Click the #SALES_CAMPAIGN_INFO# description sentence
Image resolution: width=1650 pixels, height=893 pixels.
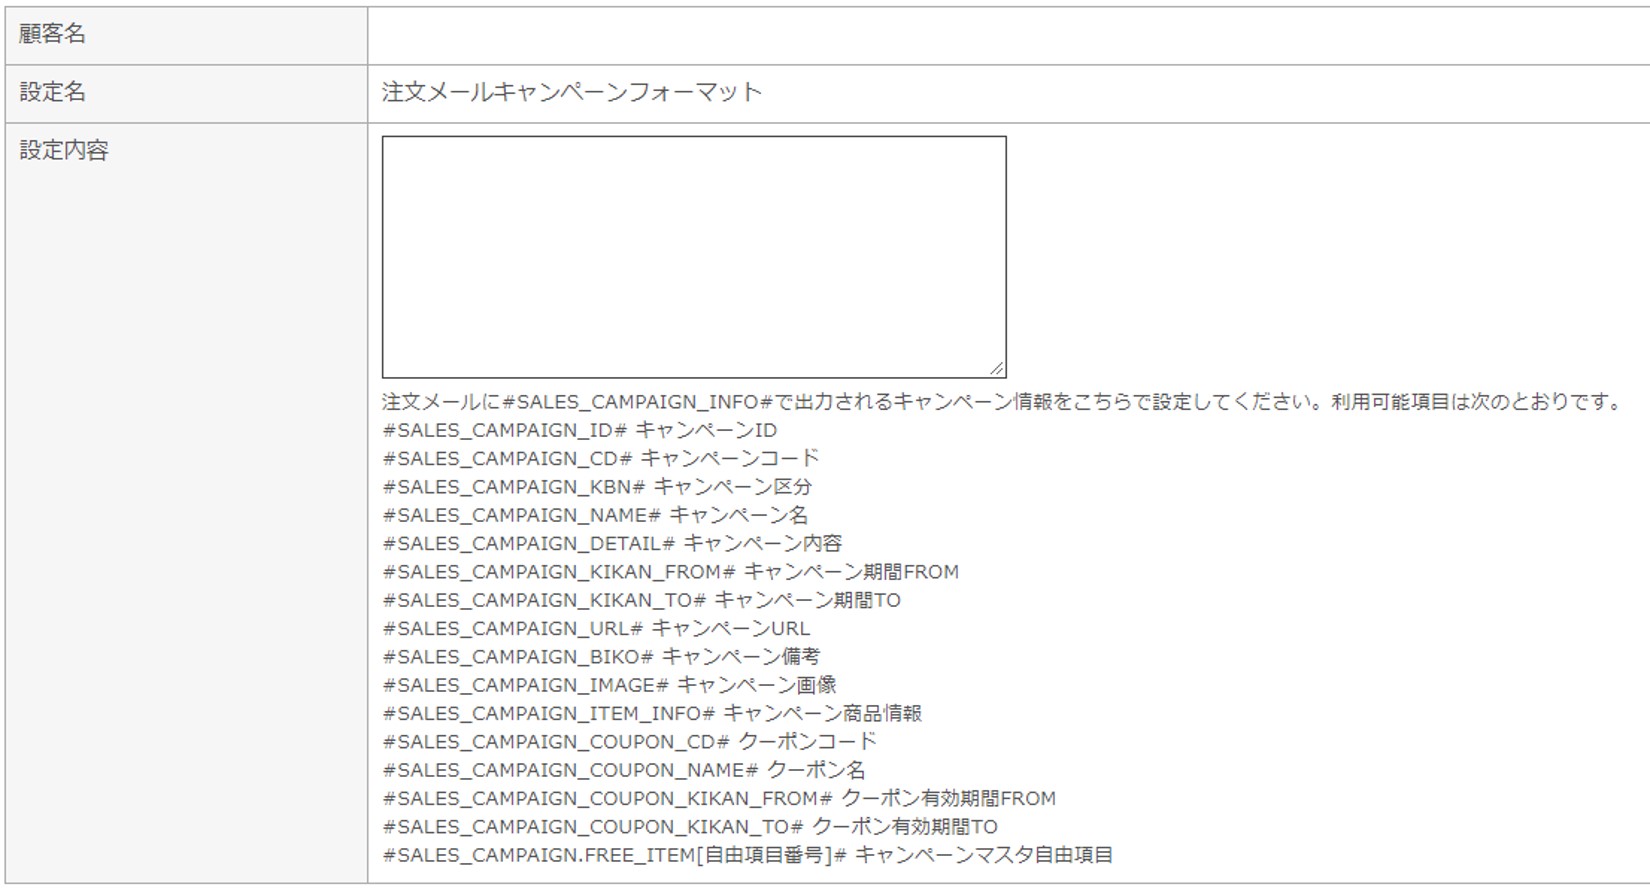pyautogui.click(x=1002, y=402)
